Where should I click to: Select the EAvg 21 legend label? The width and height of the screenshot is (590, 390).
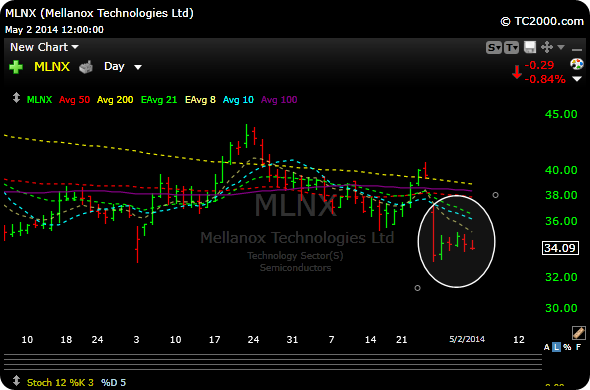(x=159, y=100)
